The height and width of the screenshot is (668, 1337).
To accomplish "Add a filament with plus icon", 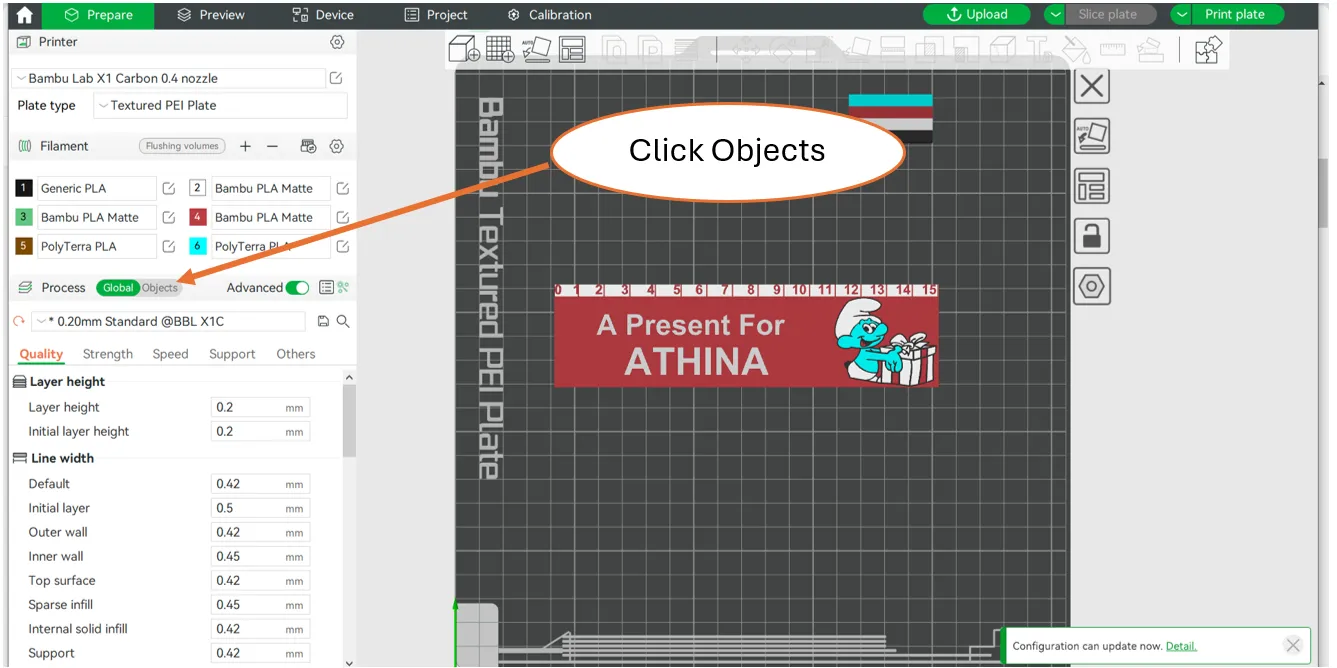I will 245,146.
